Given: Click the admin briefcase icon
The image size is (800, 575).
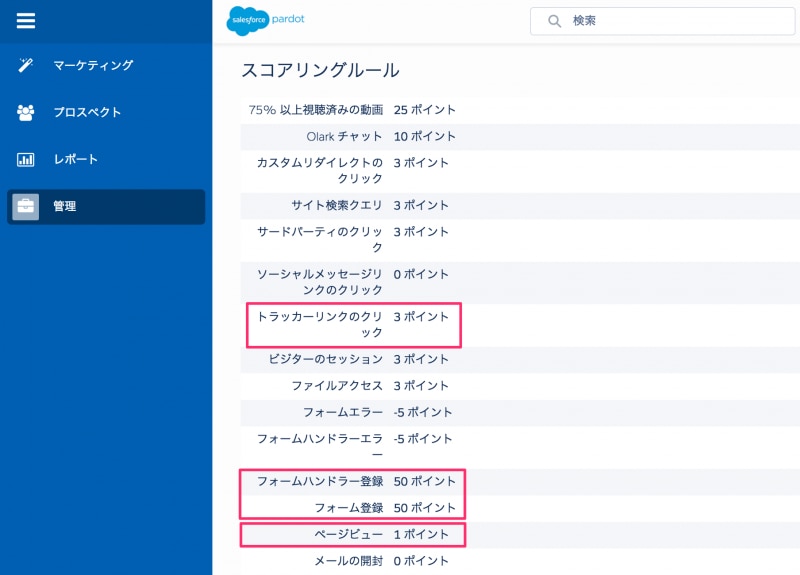Looking at the screenshot, I should pos(26,207).
